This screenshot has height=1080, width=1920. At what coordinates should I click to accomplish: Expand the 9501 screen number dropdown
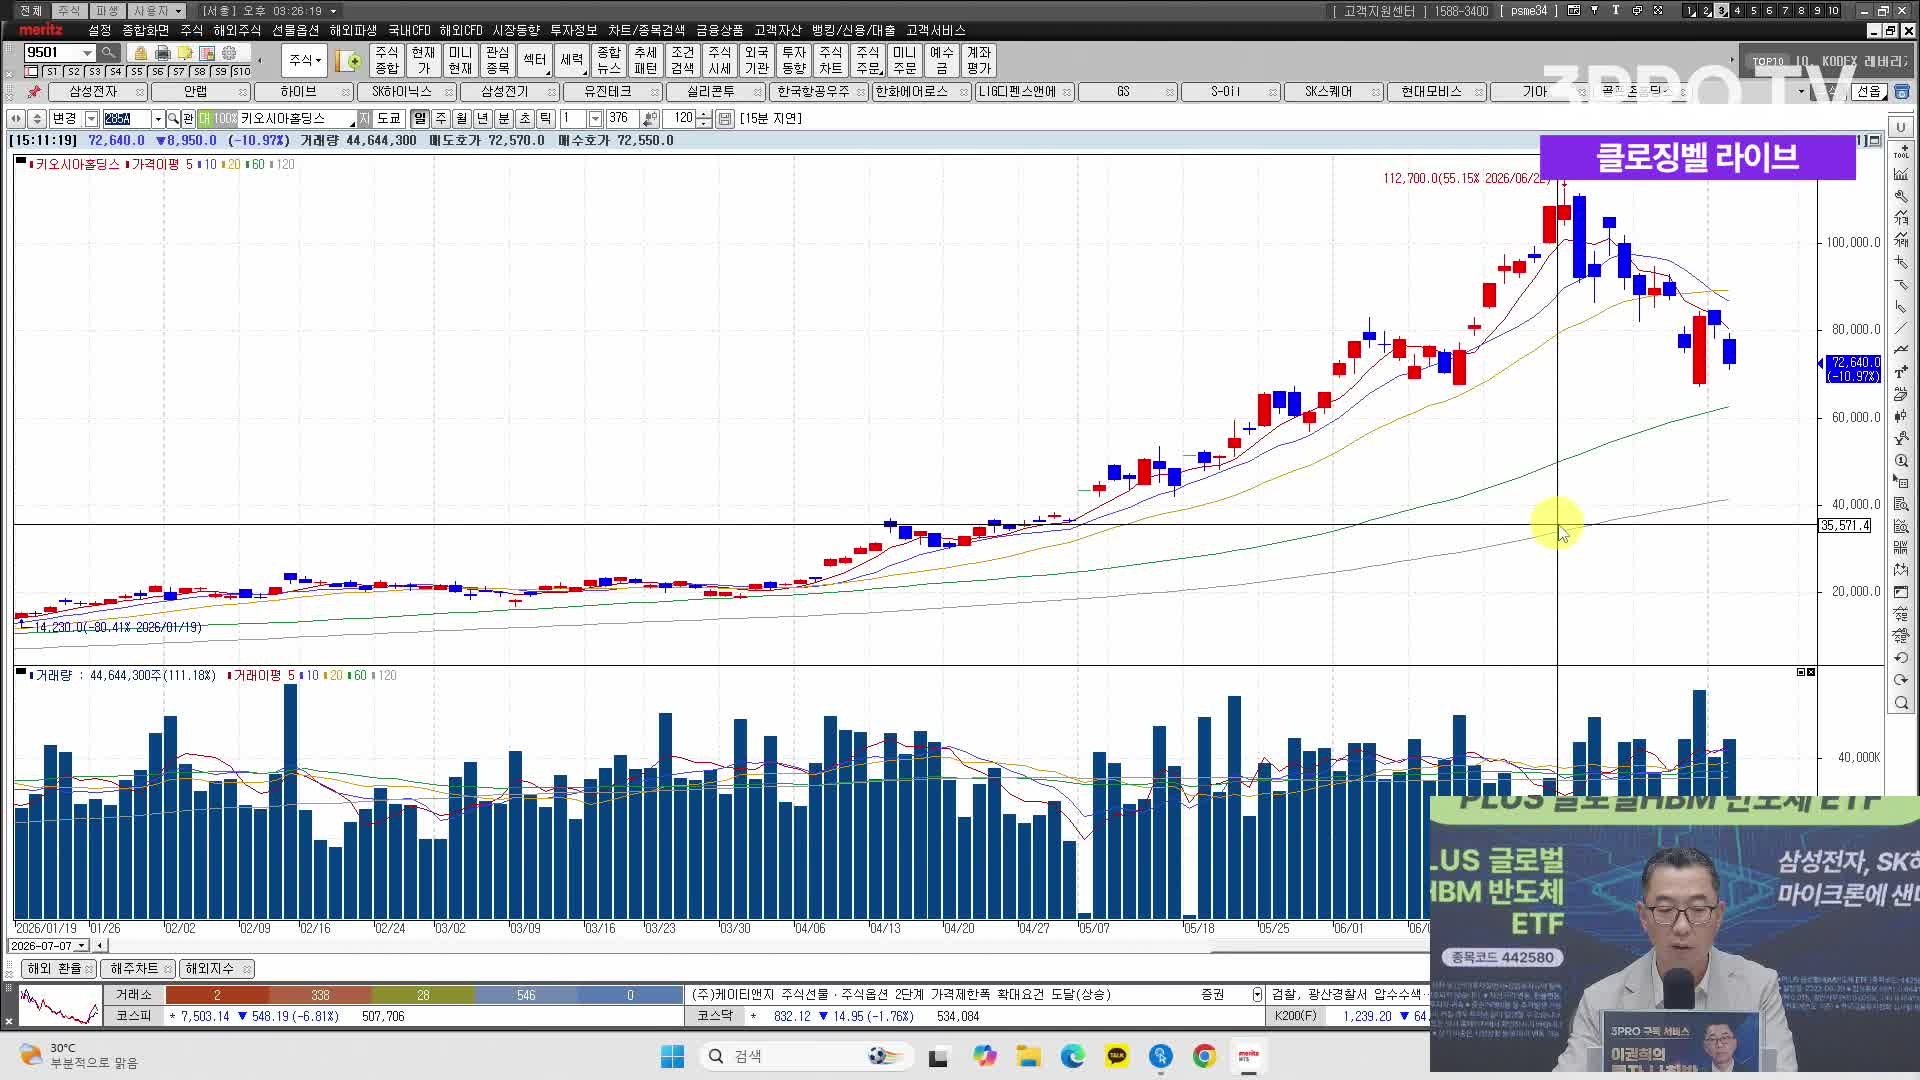pos(87,53)
